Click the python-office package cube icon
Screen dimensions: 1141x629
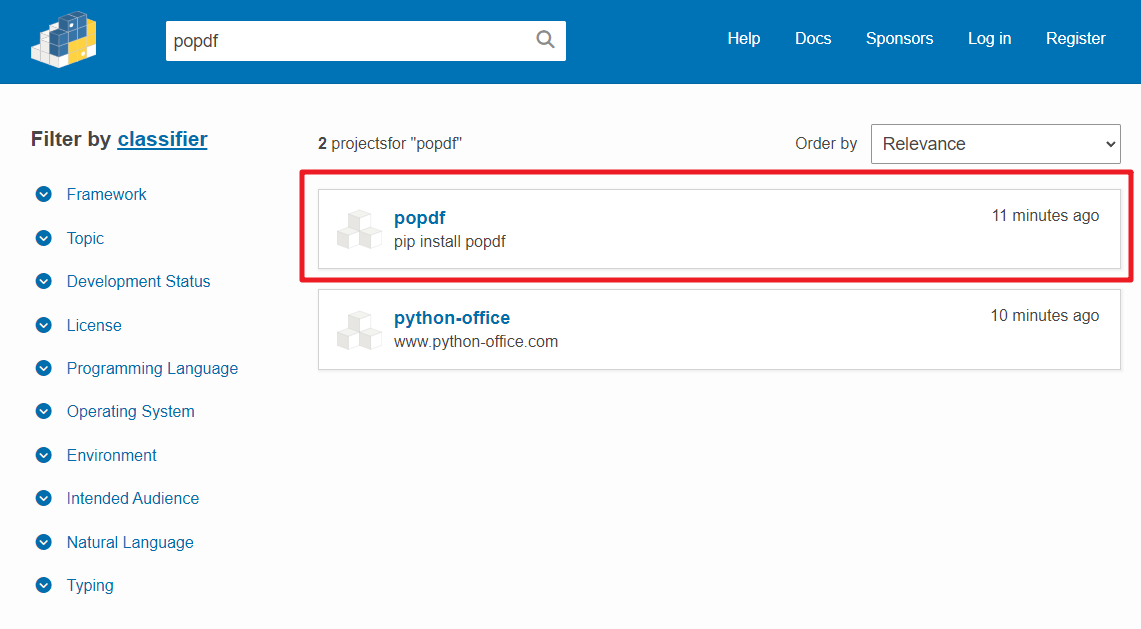(x=359, y=330)
